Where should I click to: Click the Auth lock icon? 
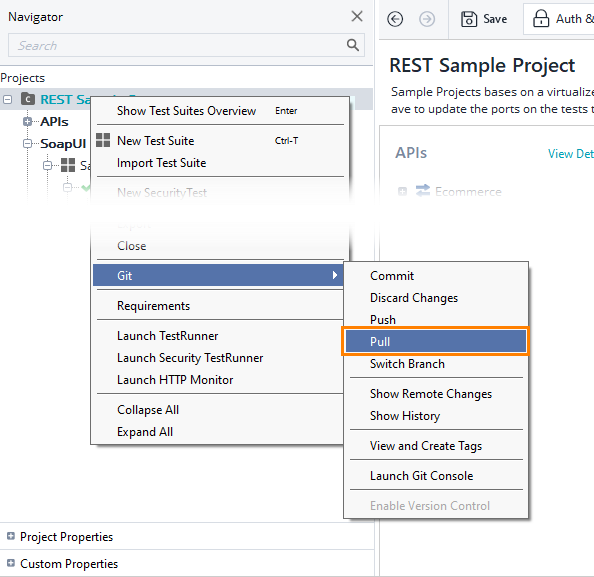pos(541,18)
